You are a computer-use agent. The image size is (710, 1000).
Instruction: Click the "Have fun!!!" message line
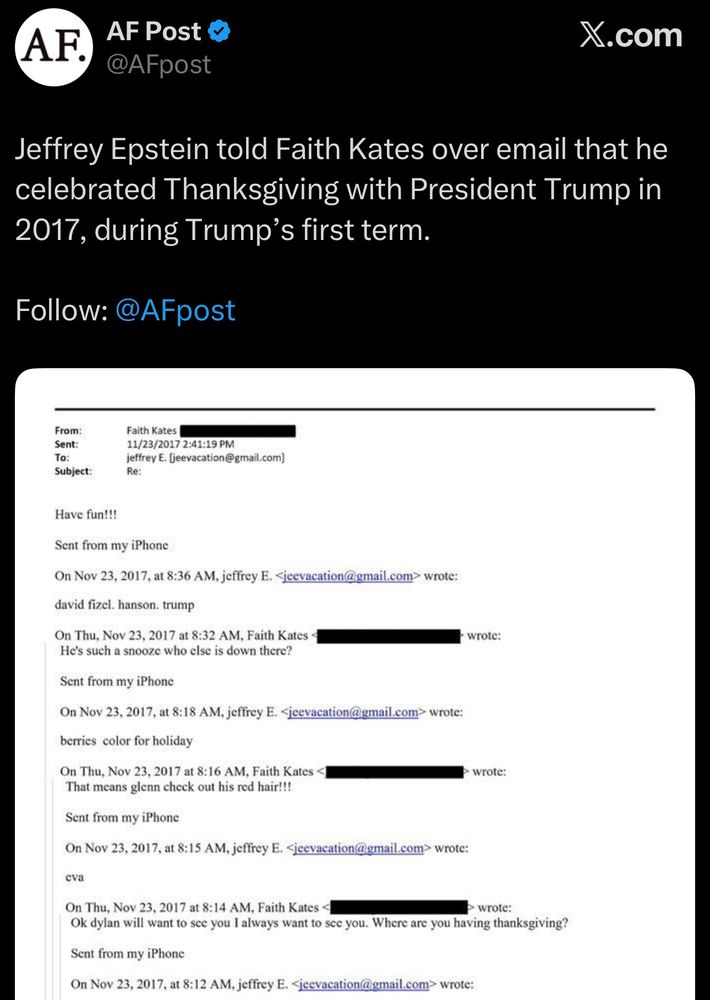point(89,515)
